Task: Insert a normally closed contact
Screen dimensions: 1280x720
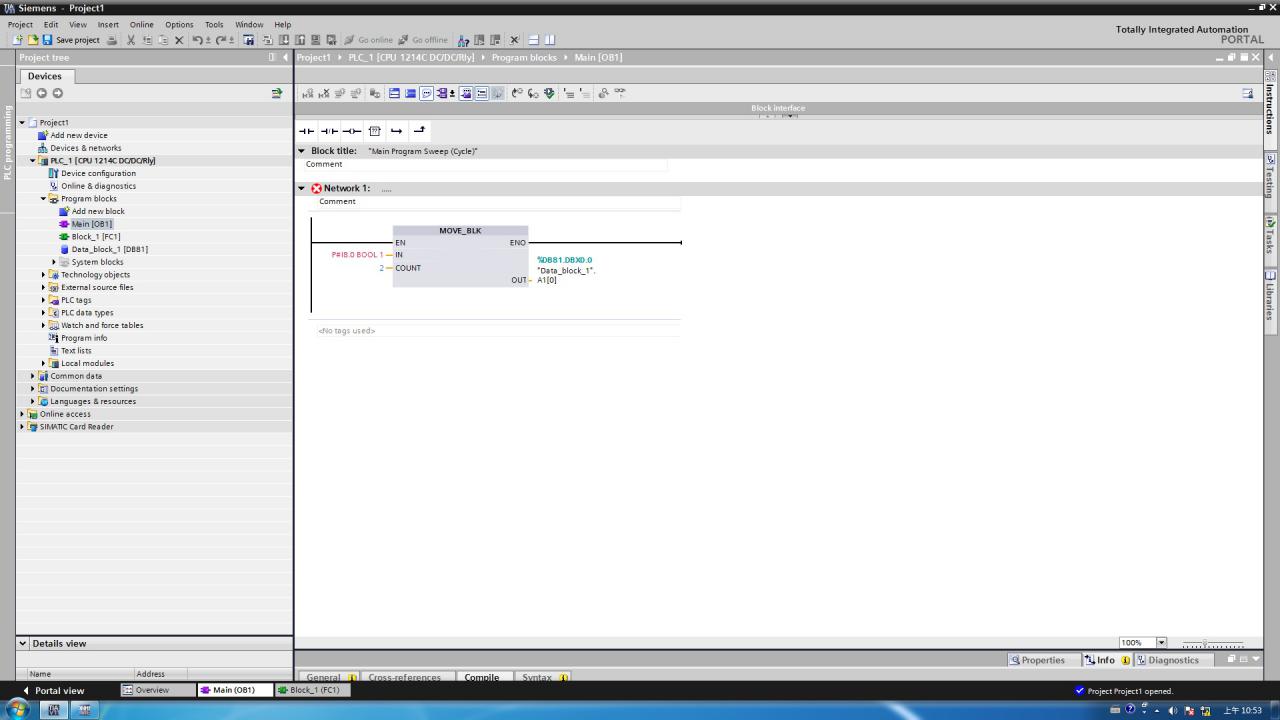Action: 329,131
